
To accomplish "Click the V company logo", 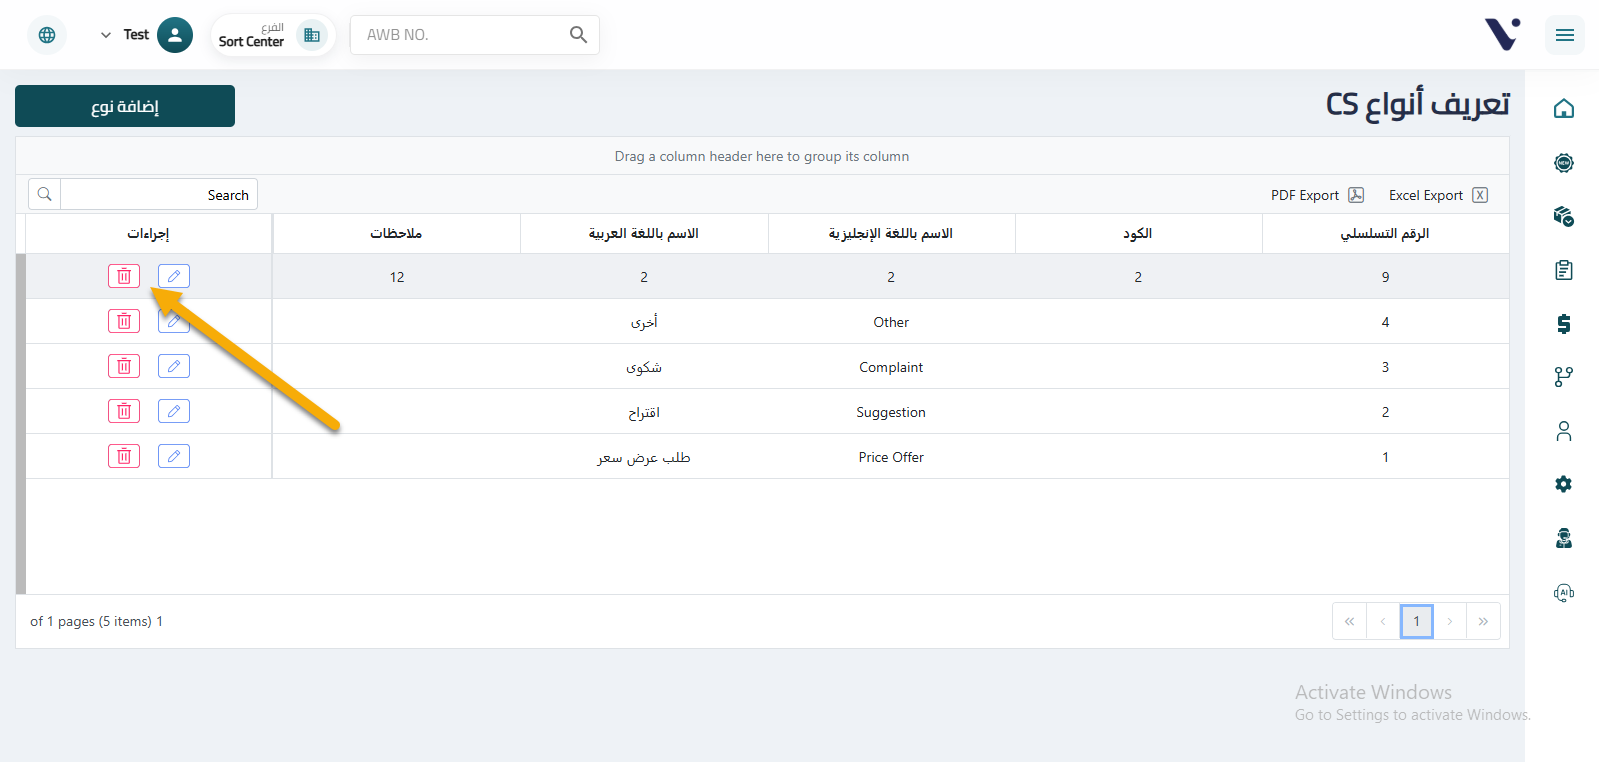I will click(x=1503, y=34).
